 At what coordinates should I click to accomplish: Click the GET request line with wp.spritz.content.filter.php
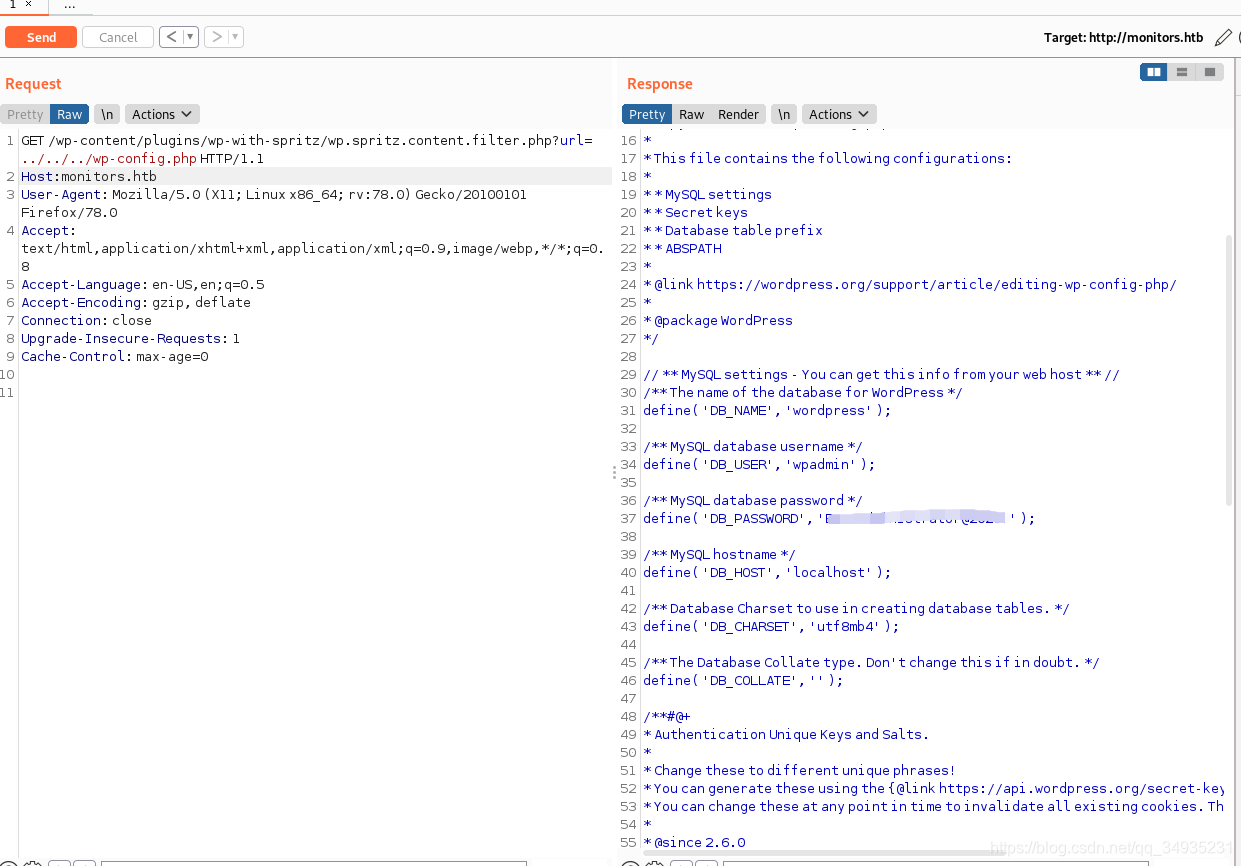(306, 141)
